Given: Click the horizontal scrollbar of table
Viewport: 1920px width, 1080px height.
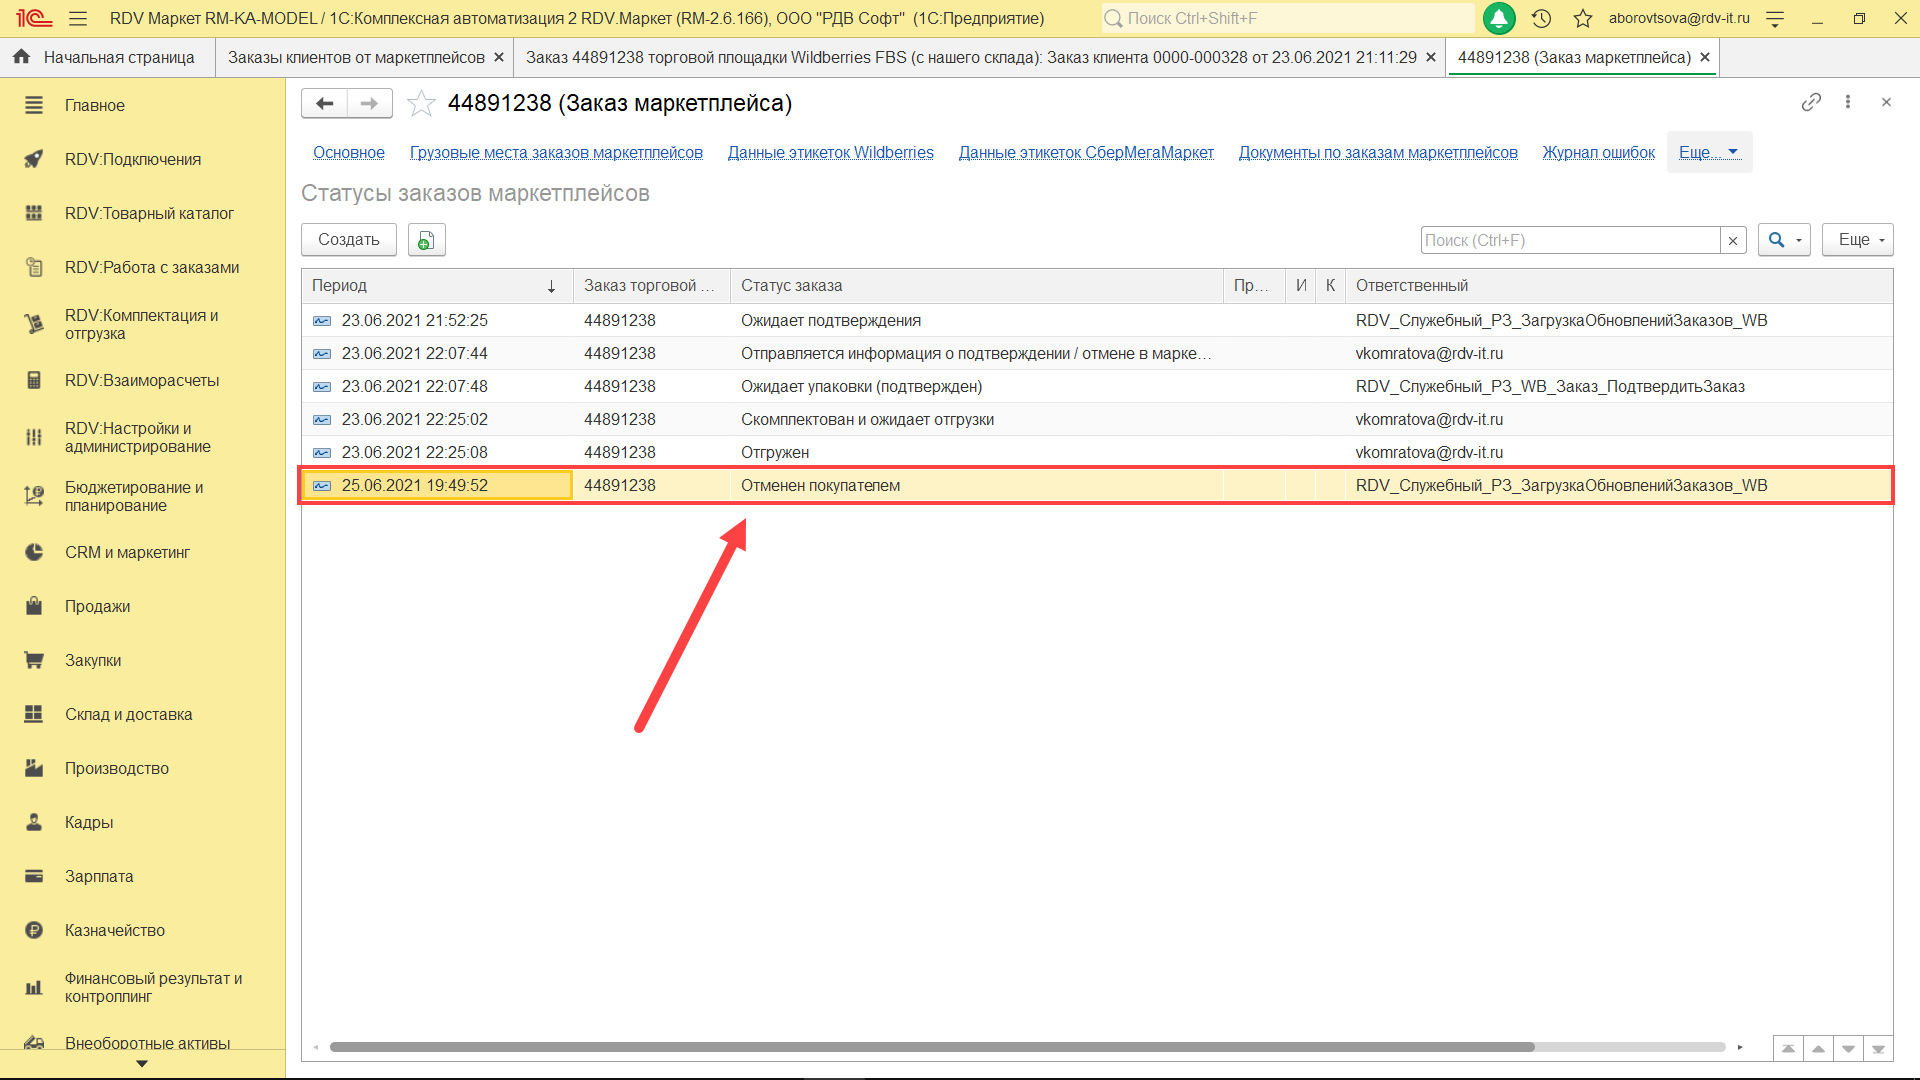Looking at the screenshot, I should click(930, 1047).
